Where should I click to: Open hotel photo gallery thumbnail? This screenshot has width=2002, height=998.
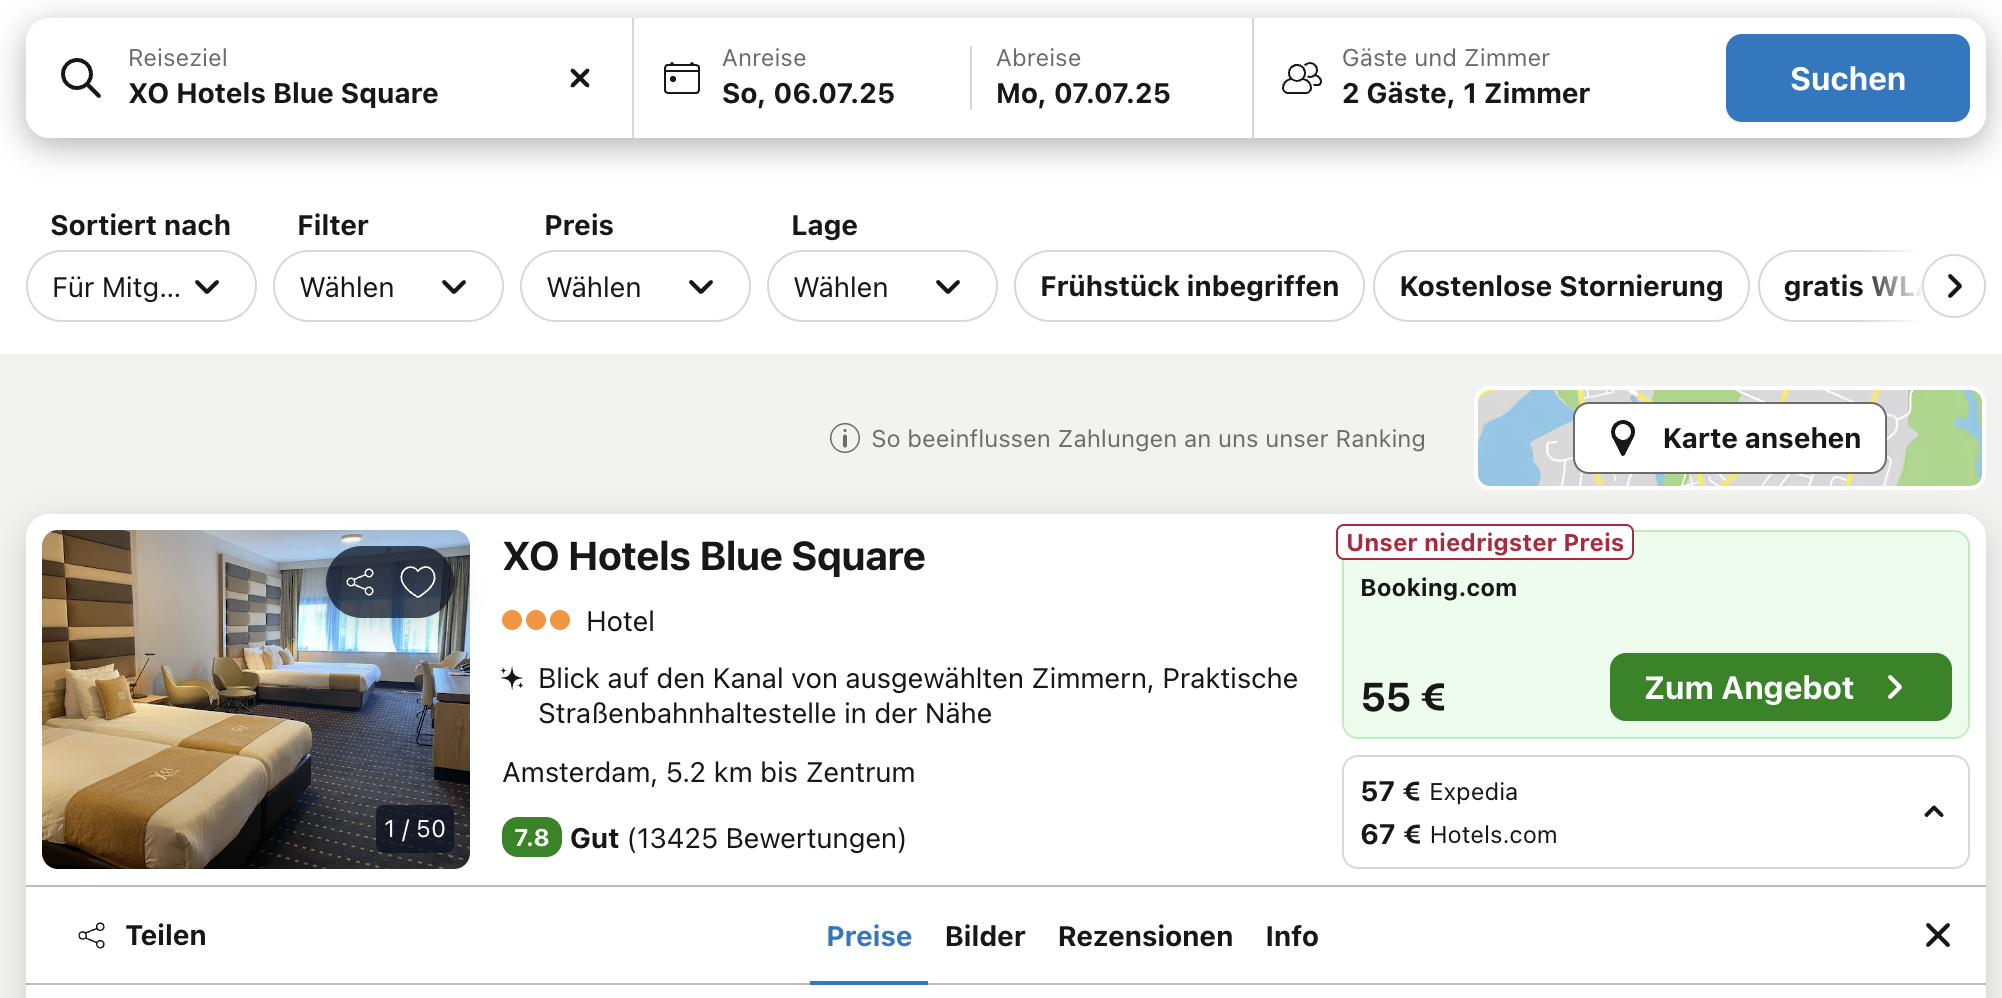(256, 699)
